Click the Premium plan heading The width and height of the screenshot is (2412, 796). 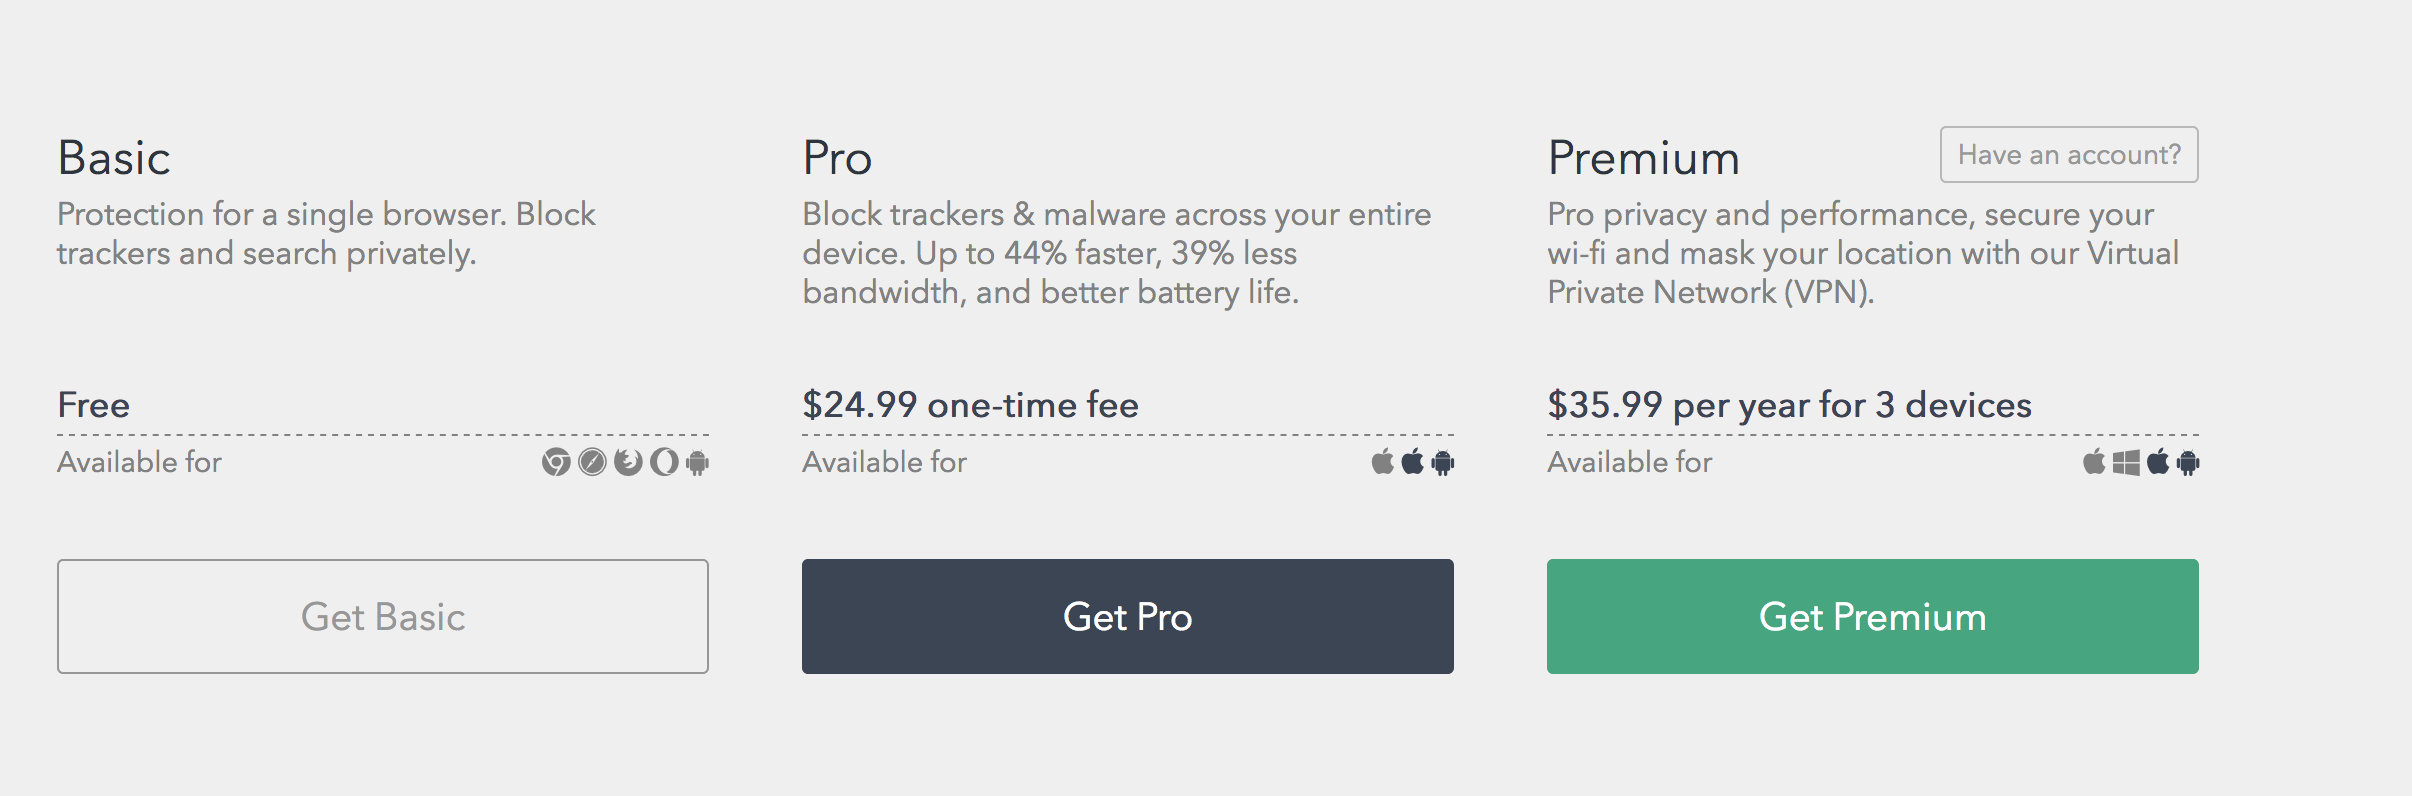(x=1643, y=158)
